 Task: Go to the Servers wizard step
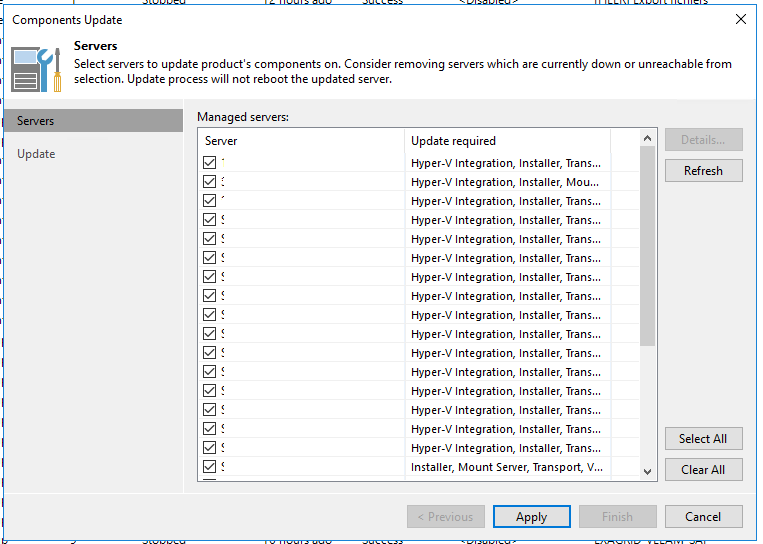tap(93, 121)
